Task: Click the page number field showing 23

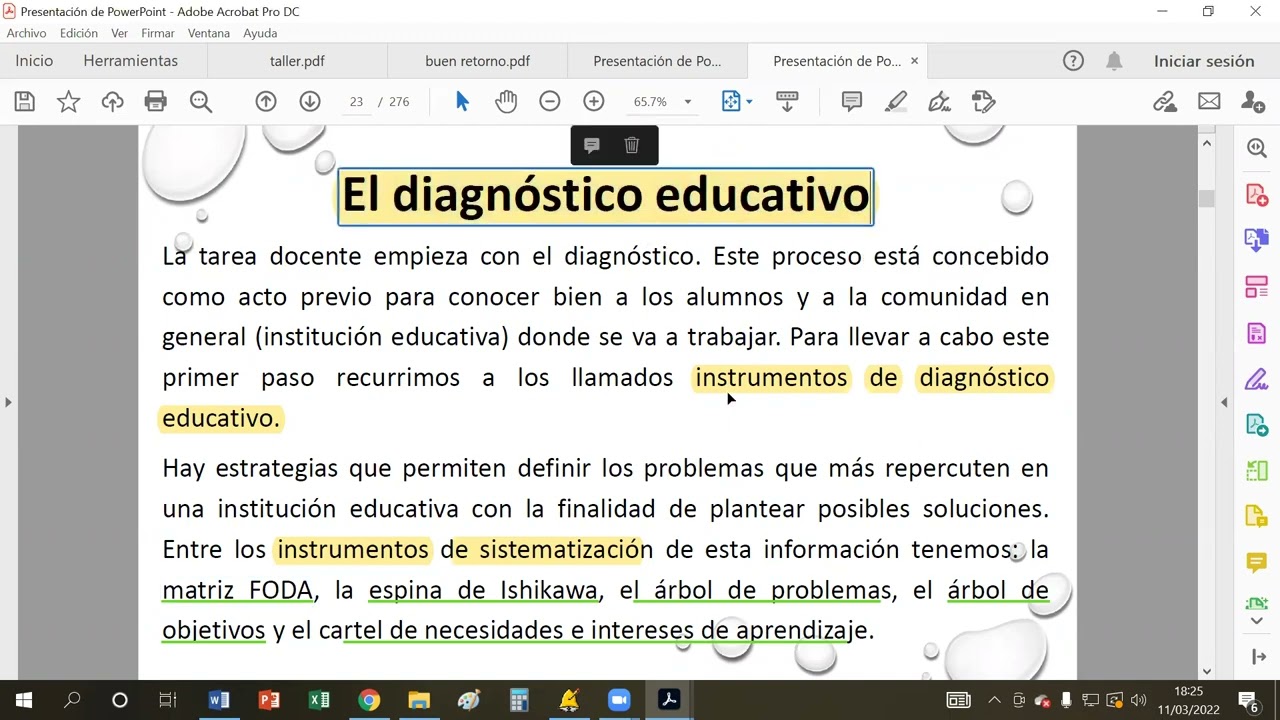Action: [357, 102]
